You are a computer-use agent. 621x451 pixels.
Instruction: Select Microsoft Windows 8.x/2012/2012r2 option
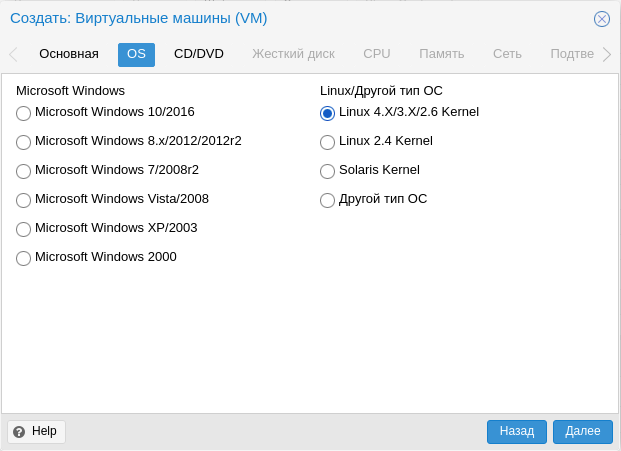tap(23, 142)
